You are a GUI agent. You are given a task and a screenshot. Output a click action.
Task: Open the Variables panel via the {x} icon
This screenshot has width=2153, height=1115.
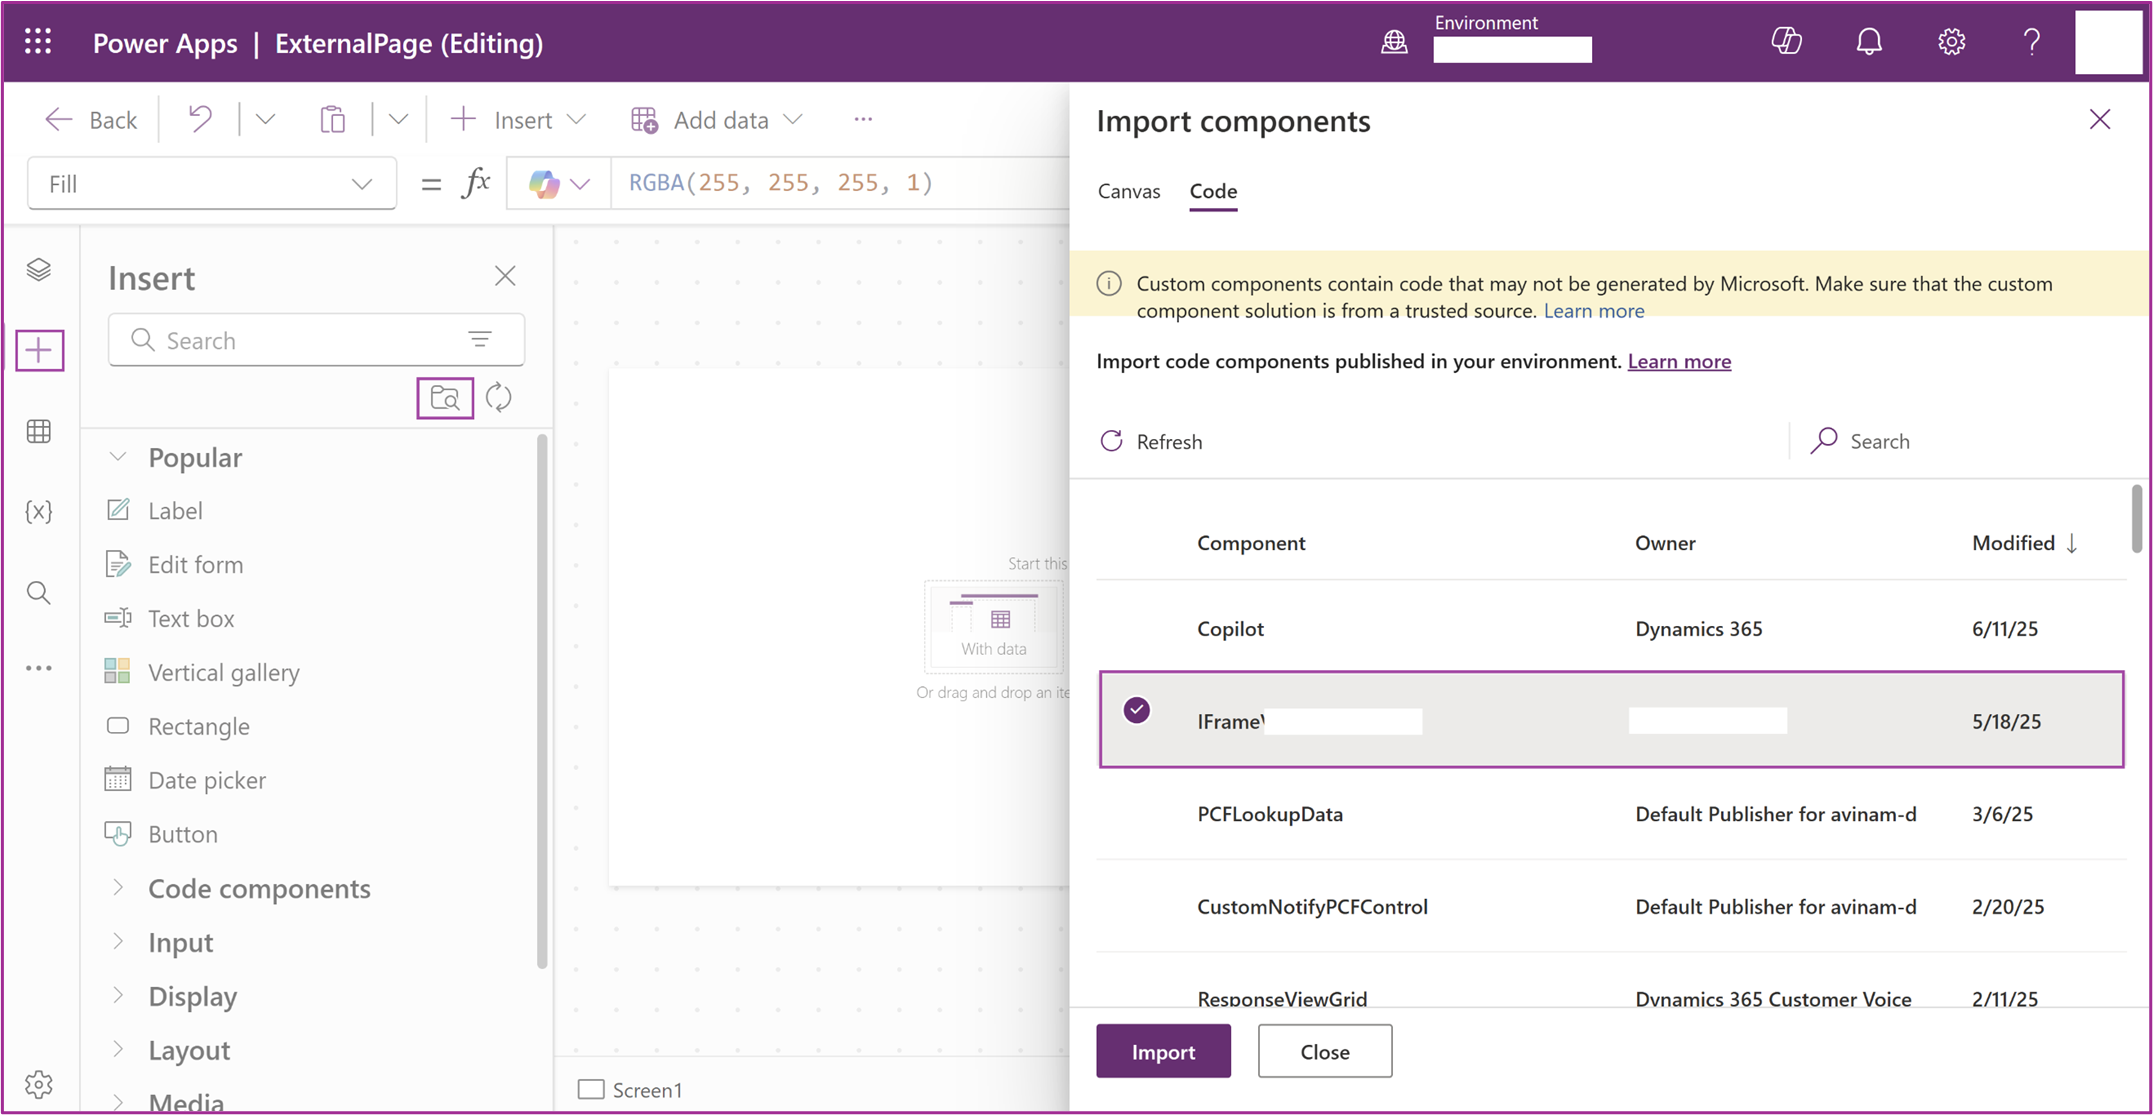[39, 512]
